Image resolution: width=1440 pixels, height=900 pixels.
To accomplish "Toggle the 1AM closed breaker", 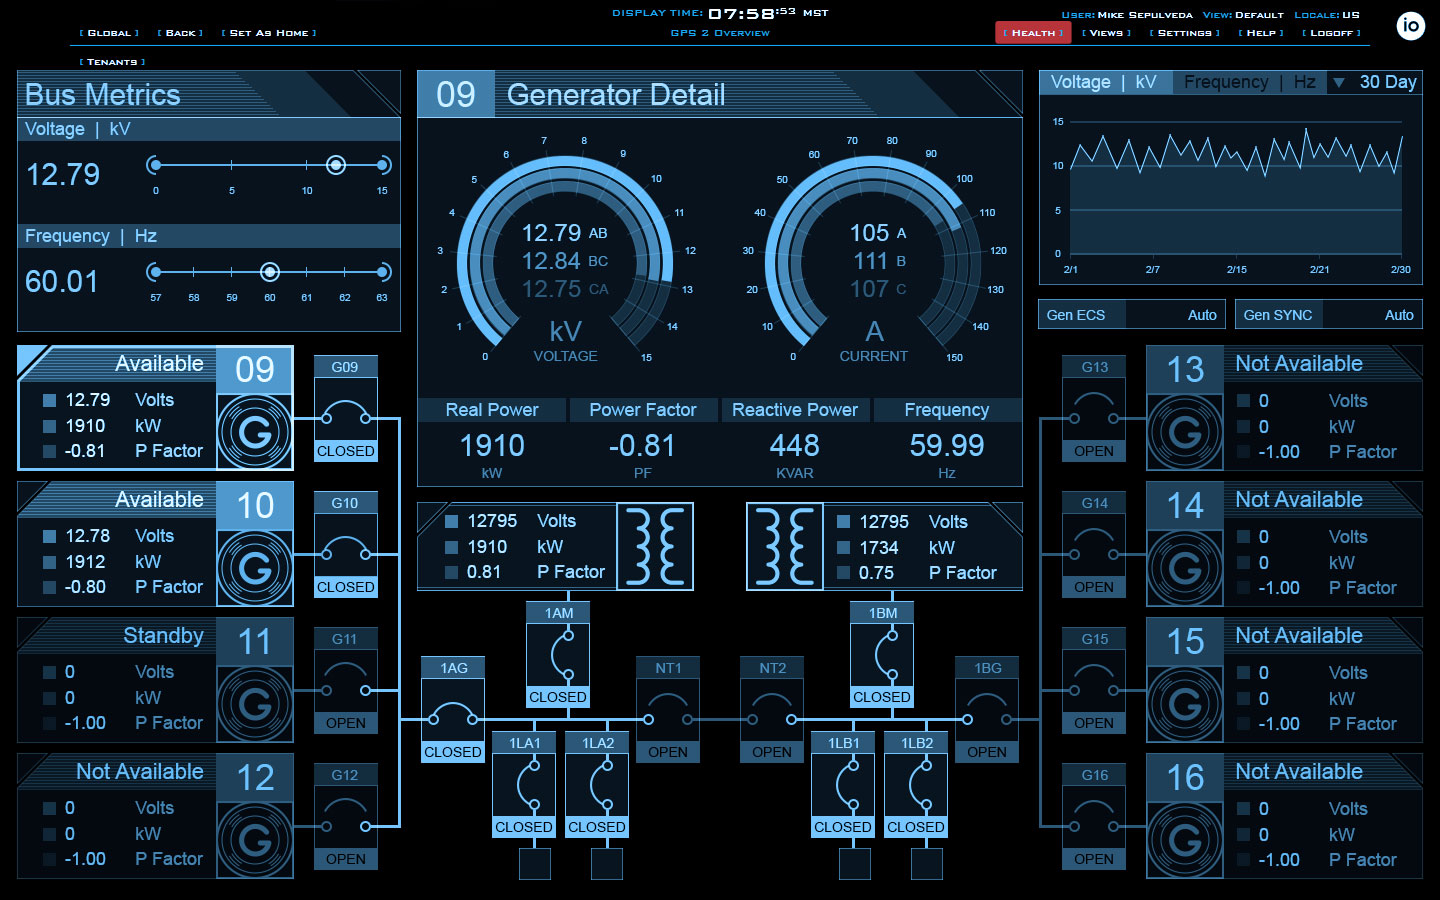I will point(558,655).
